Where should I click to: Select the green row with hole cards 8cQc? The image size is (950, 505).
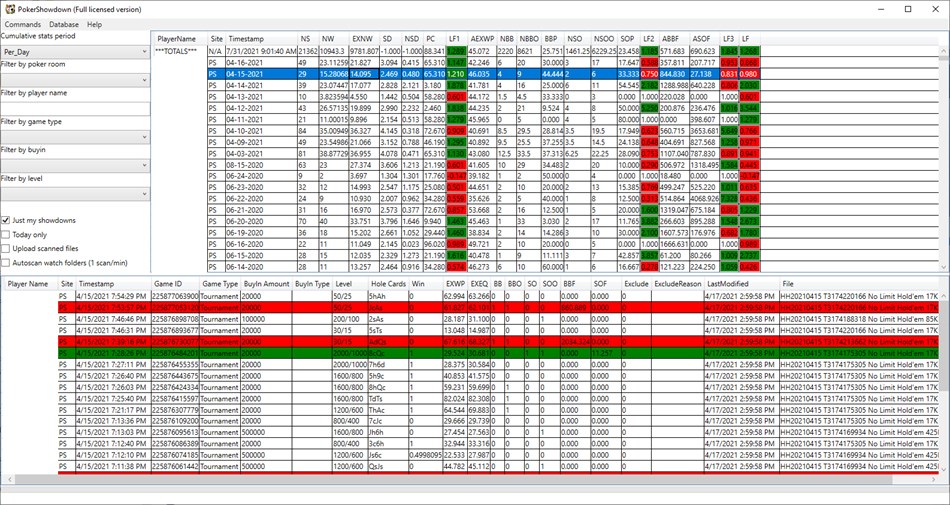point(500,352)
